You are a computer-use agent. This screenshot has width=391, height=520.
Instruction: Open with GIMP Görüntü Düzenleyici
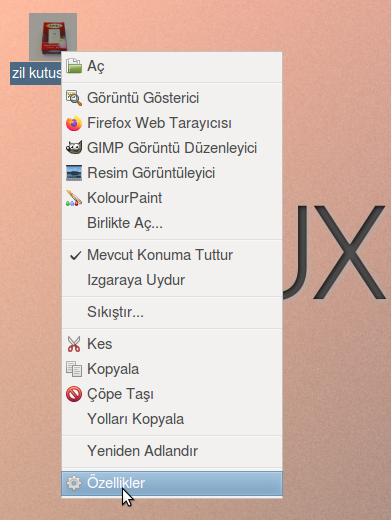pyautogui.click(x=172, y=148)
